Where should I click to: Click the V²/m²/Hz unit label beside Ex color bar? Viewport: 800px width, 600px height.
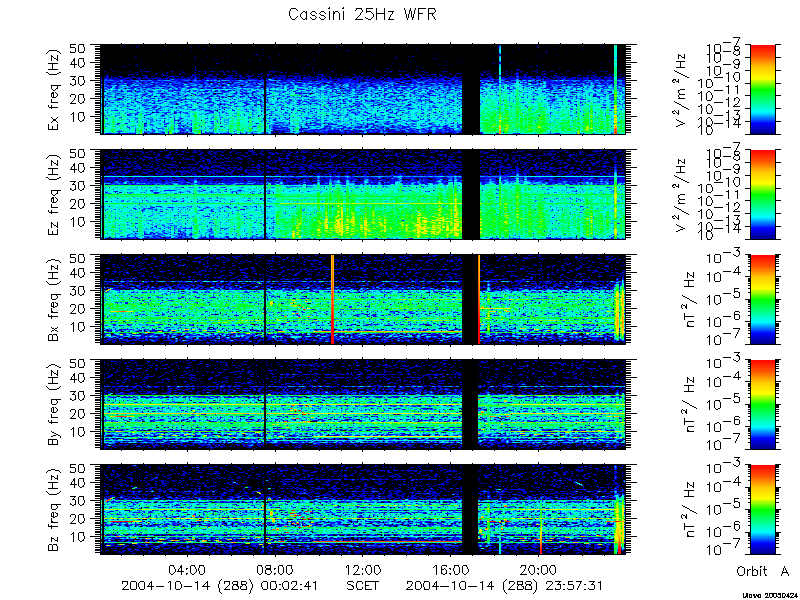pyautogui.click(x=682, y=89)
